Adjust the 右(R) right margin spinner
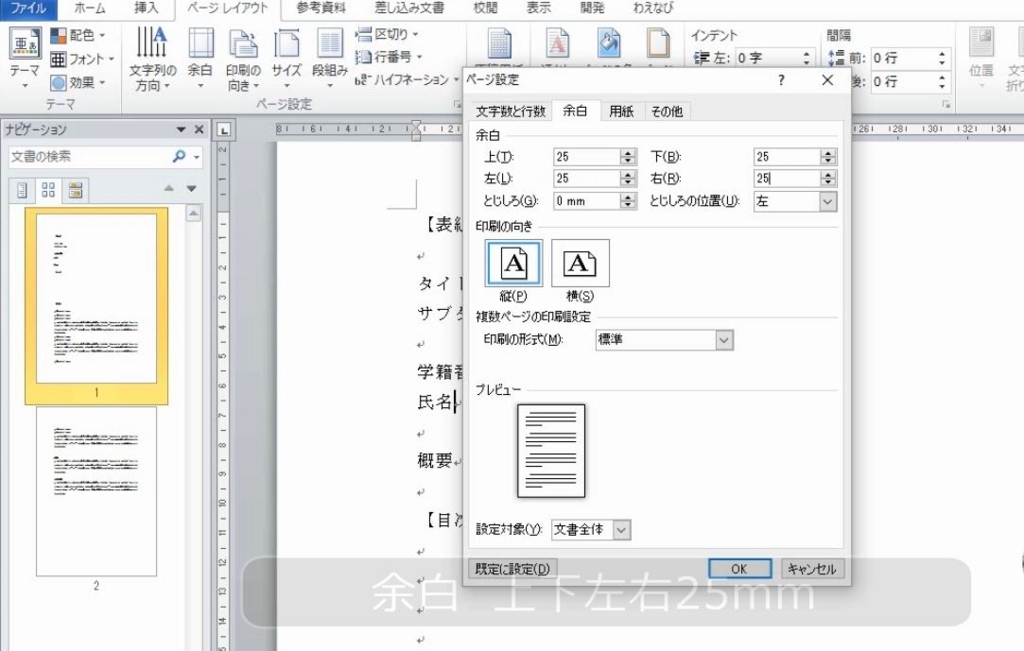This screenshot has width=1024, height=651. click(x=828, y=178)
